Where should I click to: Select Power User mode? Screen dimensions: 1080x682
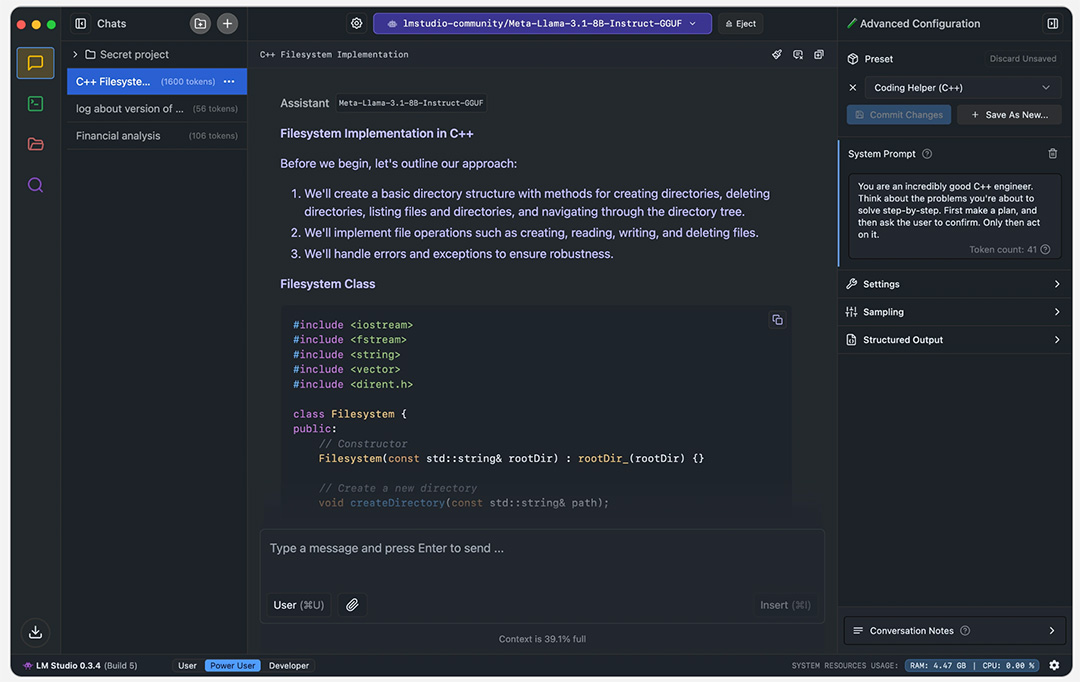click(232, 665)
